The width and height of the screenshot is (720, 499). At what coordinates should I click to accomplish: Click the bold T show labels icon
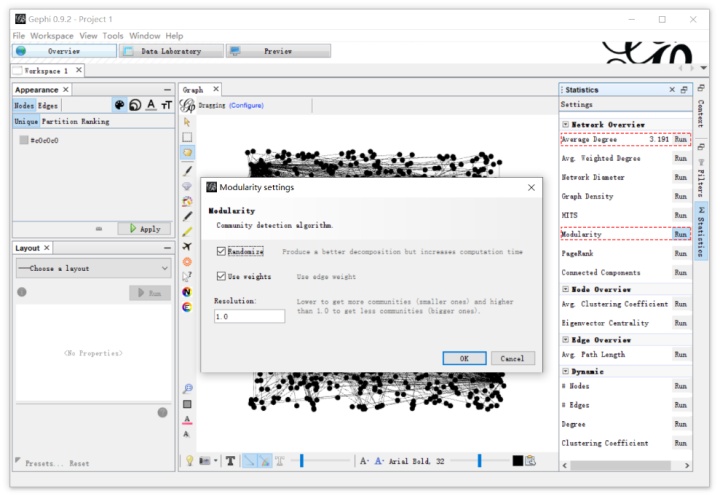coord(230,460)
